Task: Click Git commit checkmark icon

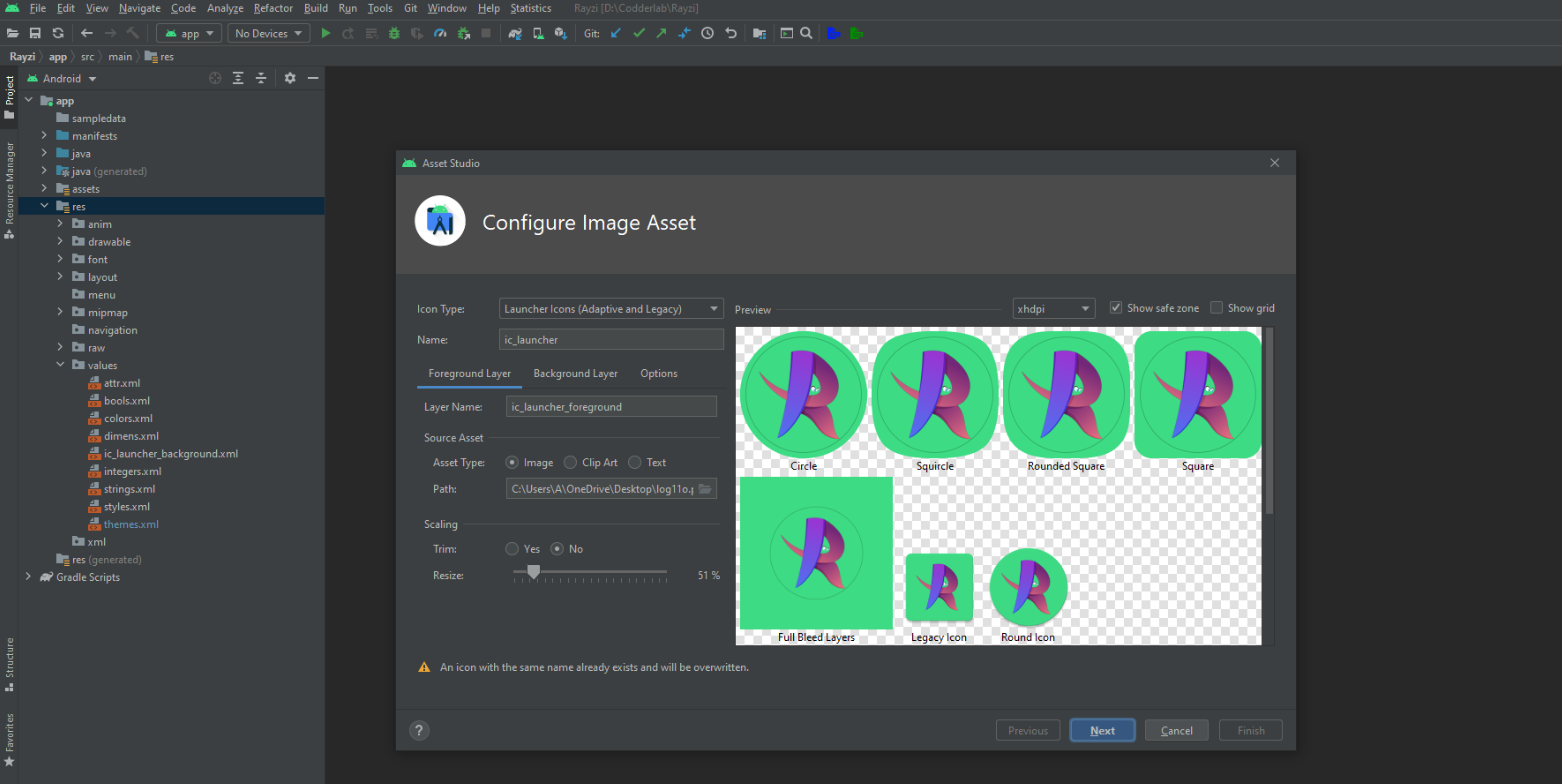Action: [x=638, y=33]
